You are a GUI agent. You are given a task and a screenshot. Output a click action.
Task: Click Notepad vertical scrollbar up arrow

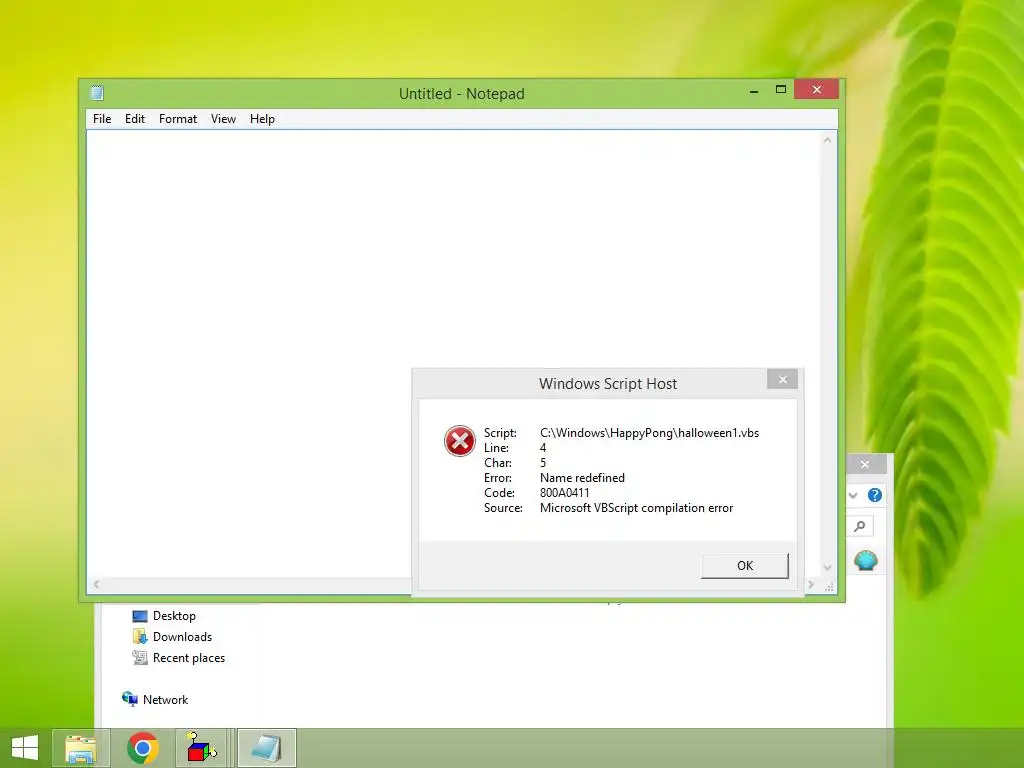827,140
